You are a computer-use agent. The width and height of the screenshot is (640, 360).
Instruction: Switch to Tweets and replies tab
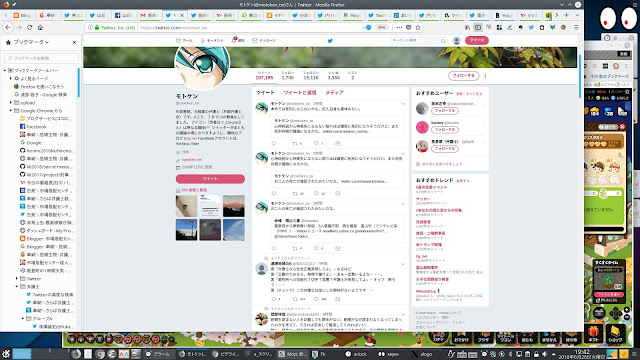[300, 93]
